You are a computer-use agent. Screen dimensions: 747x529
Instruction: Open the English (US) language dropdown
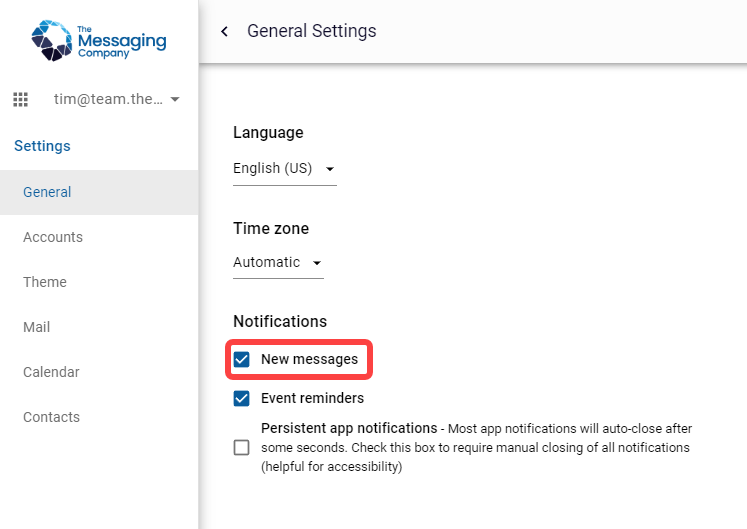click(x=284, y=169)
